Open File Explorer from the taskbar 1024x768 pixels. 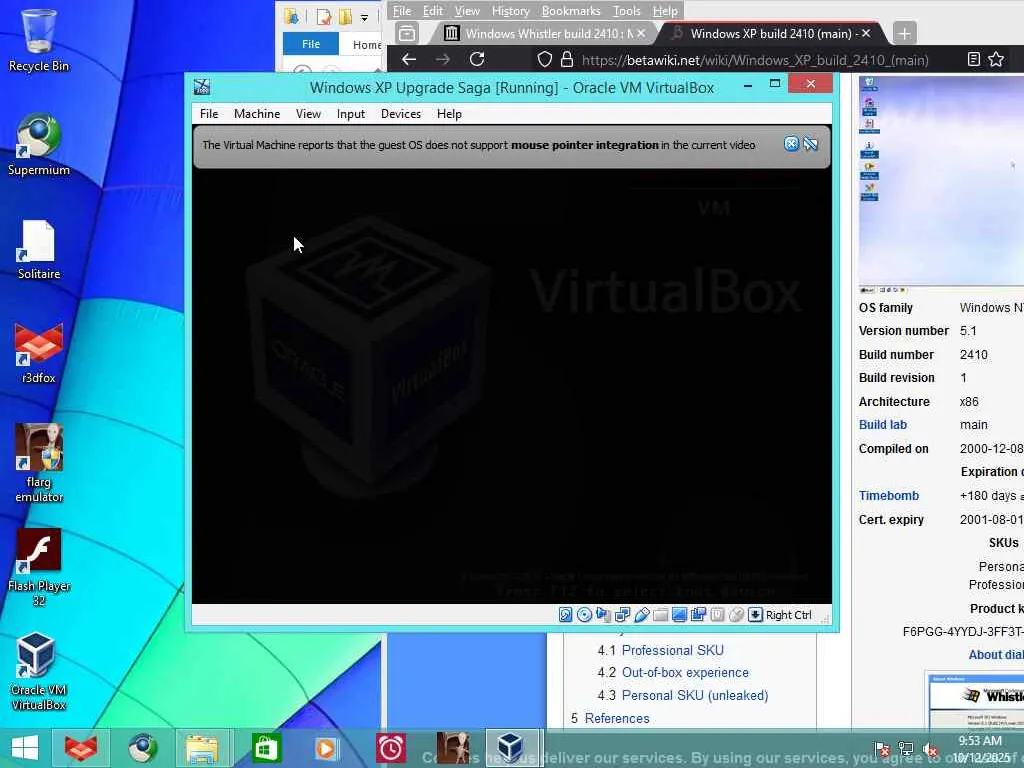click(202, 748)
